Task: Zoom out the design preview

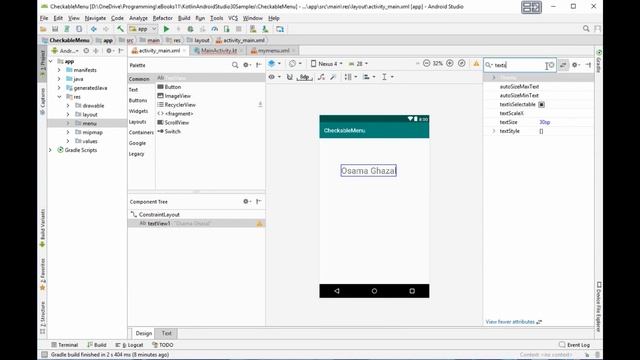Action: [427, 64]
